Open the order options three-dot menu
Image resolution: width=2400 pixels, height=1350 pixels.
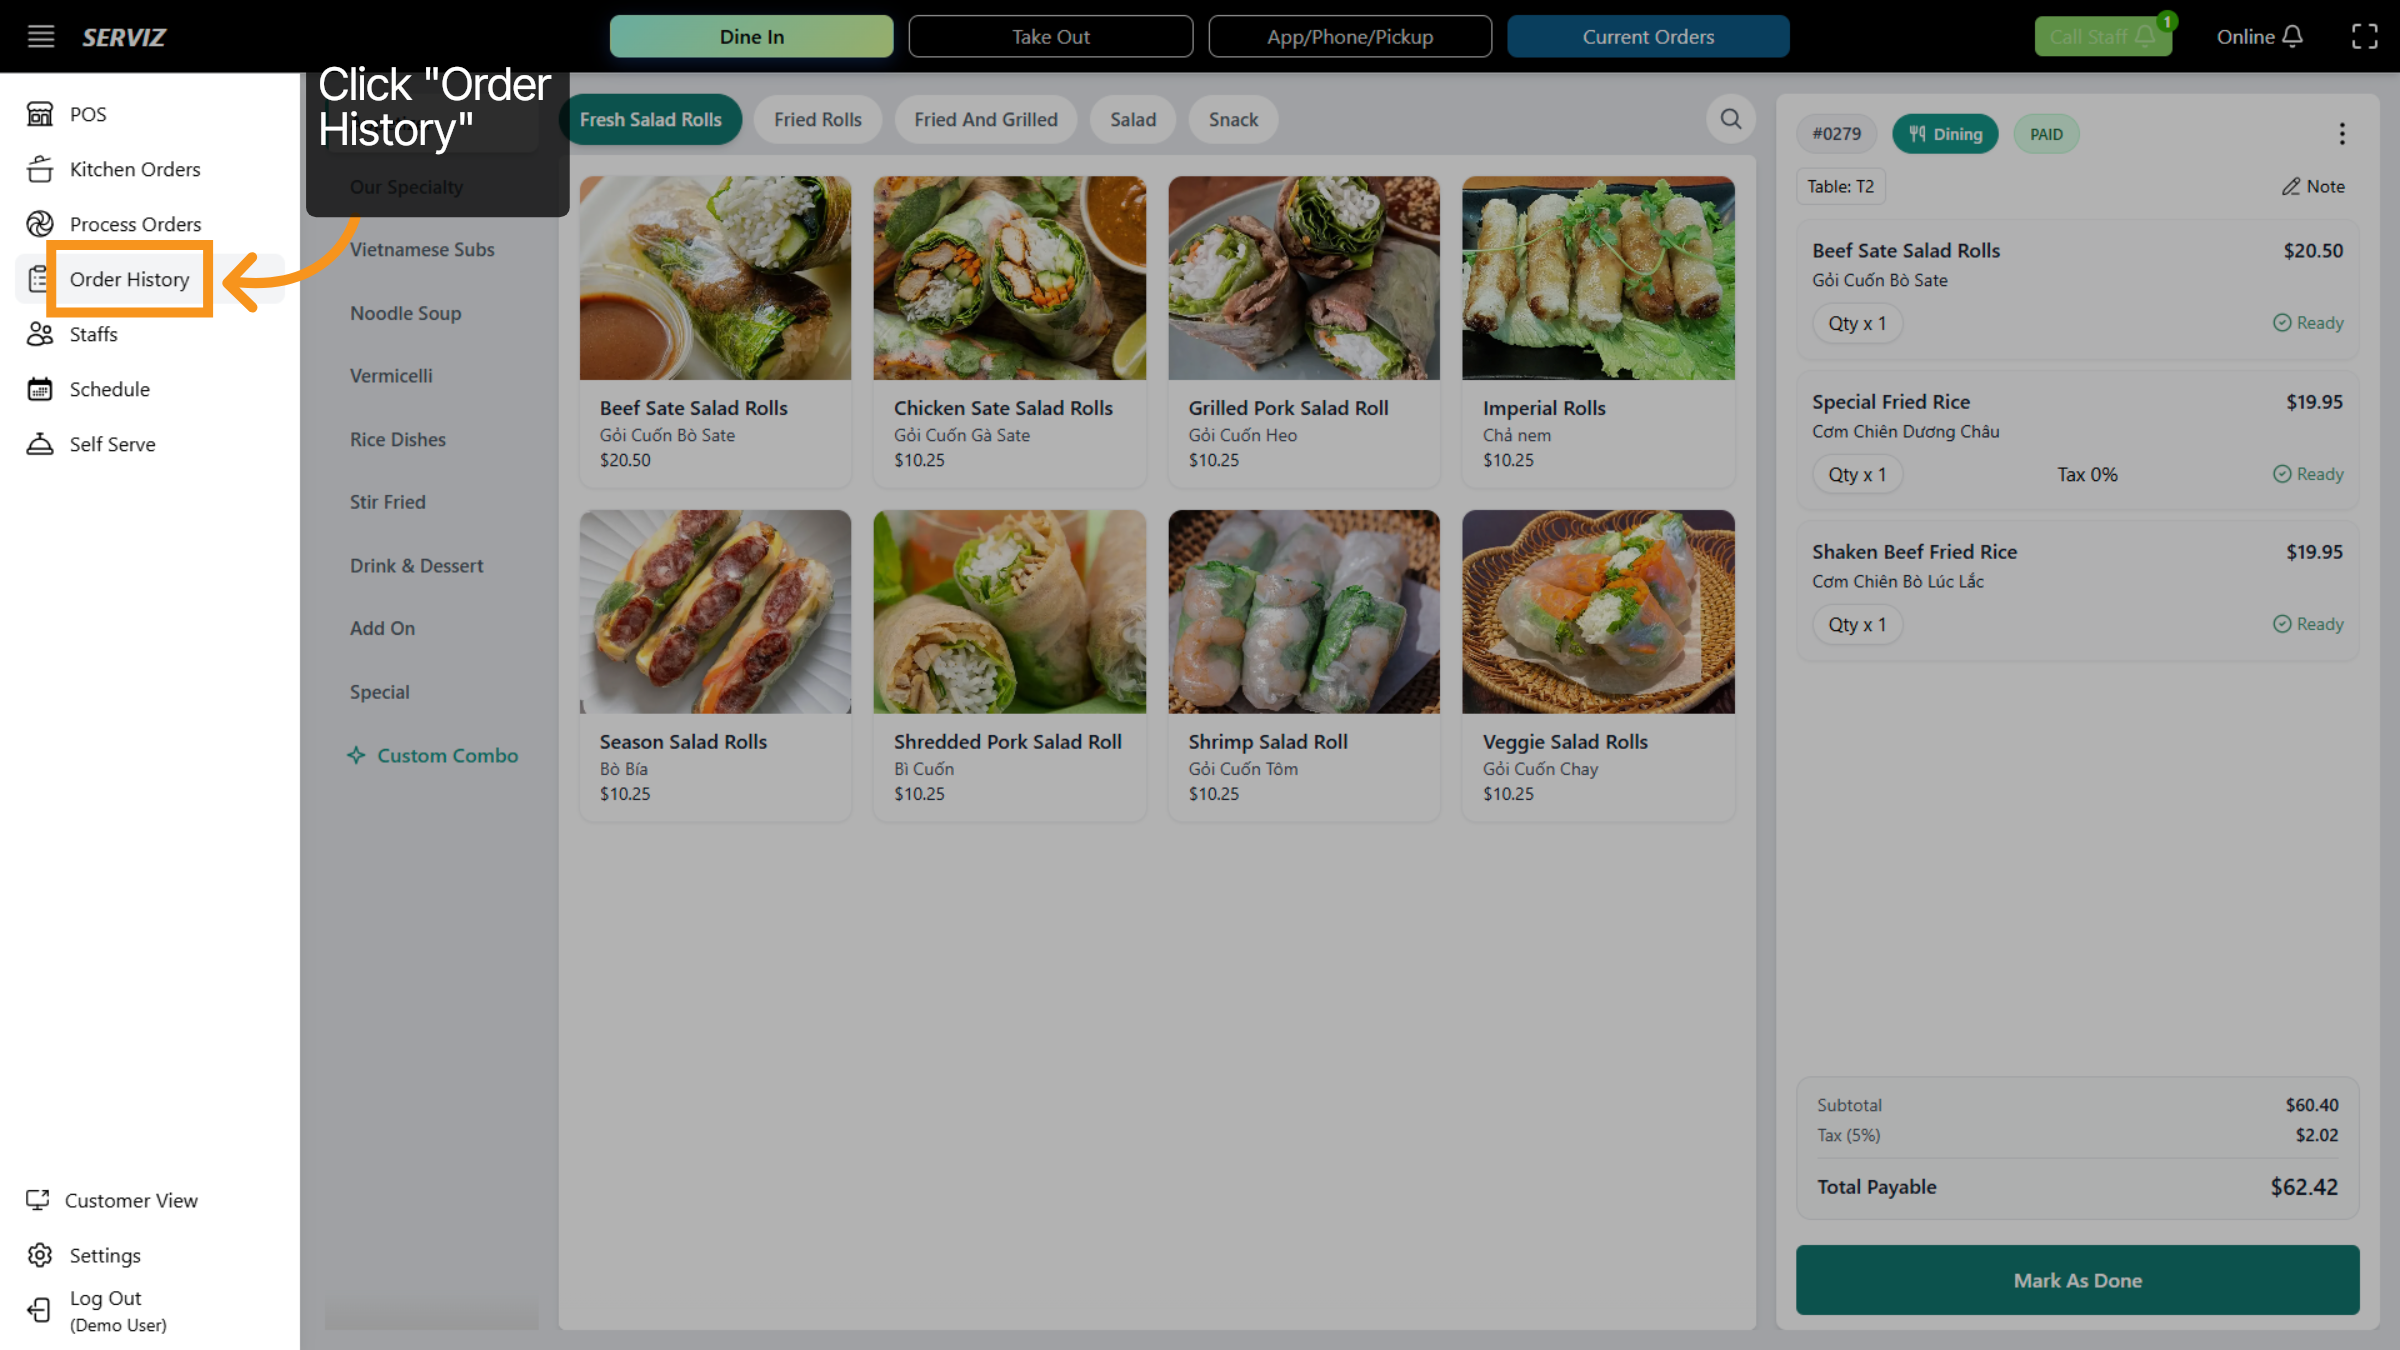pos(2342,133)
